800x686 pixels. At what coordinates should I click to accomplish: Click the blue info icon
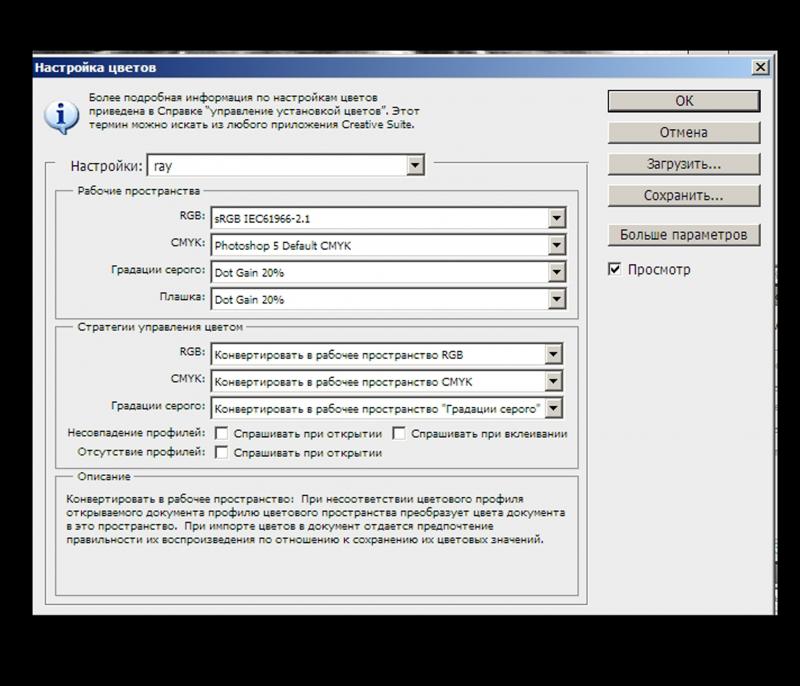61,116
